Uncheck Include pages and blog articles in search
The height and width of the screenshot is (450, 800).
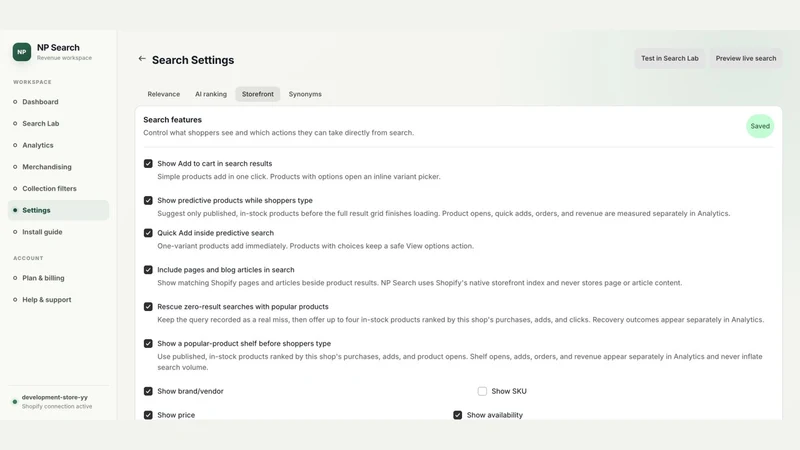[x=148, y=270]
